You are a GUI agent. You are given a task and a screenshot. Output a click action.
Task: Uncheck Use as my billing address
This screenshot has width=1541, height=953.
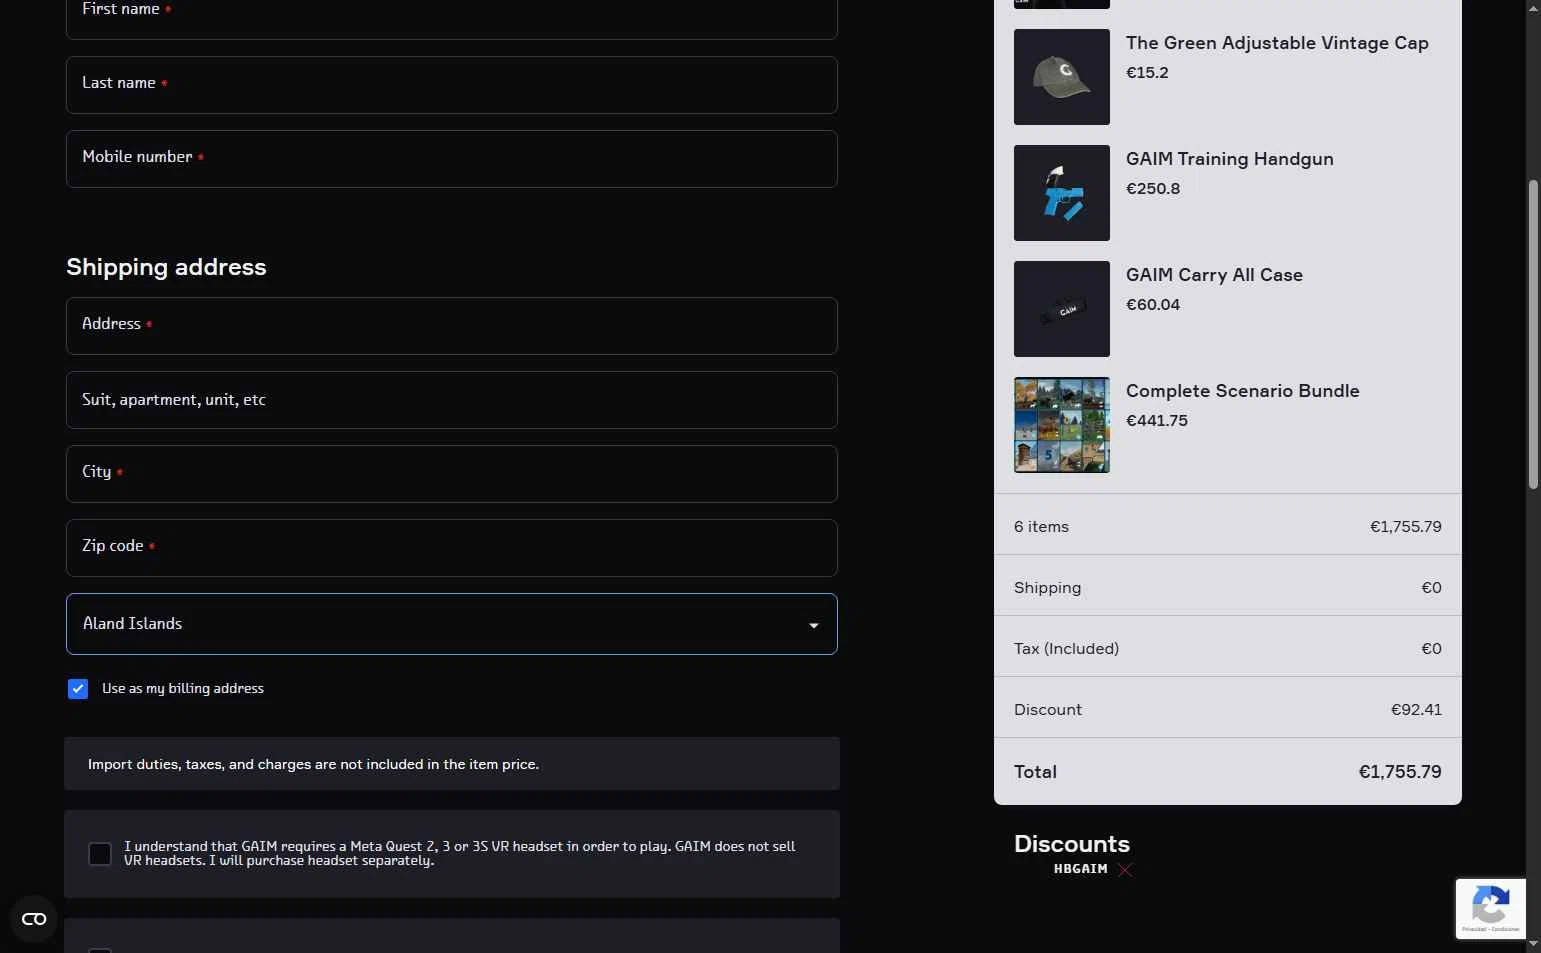tap(78, 689)
